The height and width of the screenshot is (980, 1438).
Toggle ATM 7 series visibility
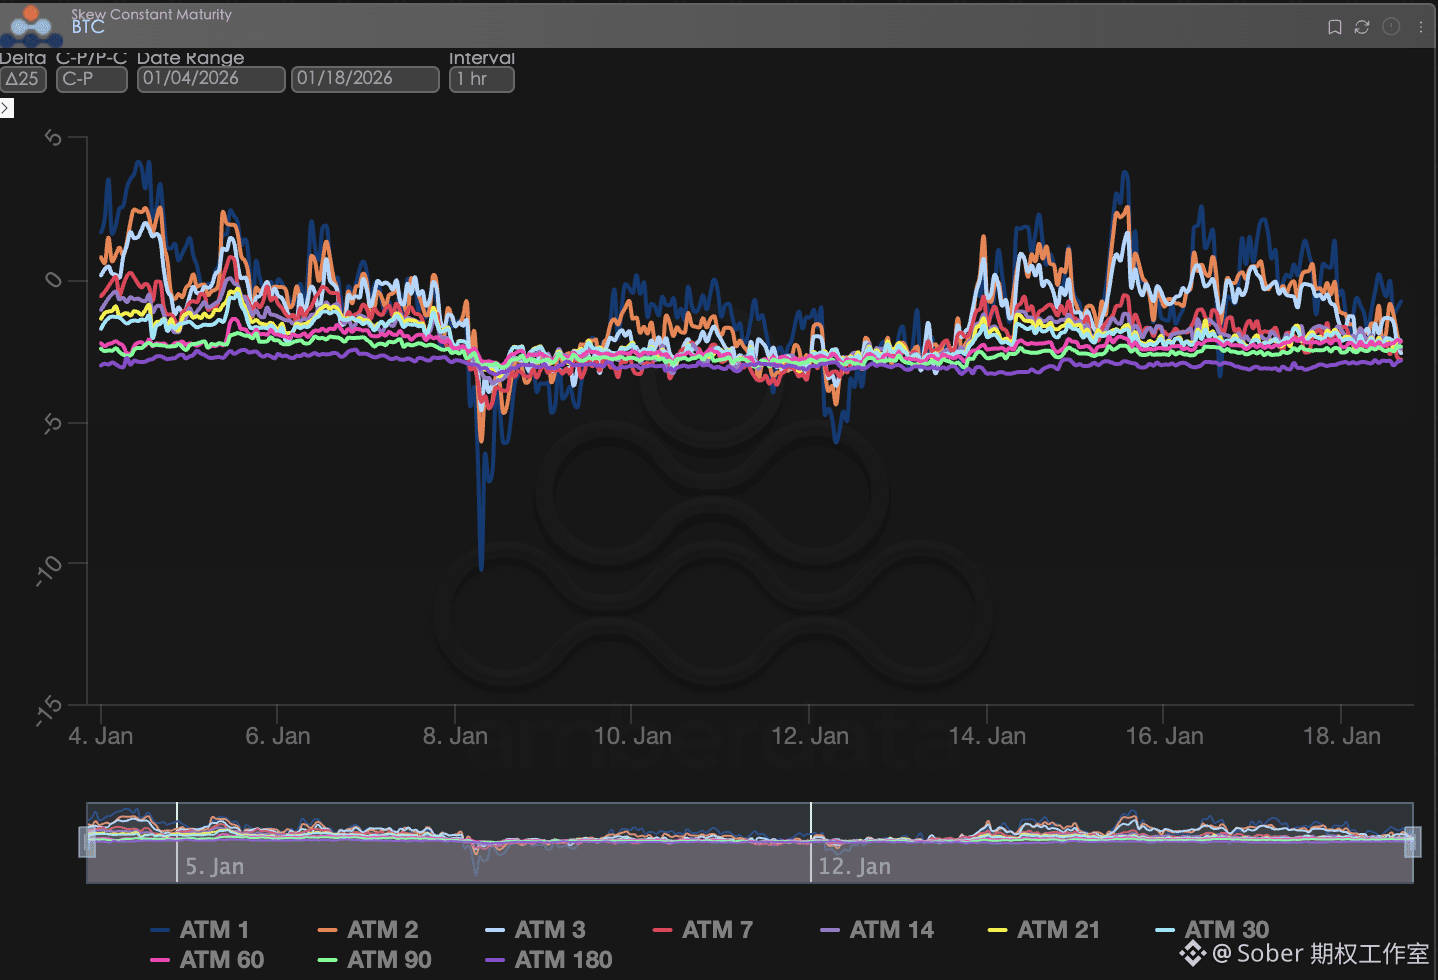point(703,930)
